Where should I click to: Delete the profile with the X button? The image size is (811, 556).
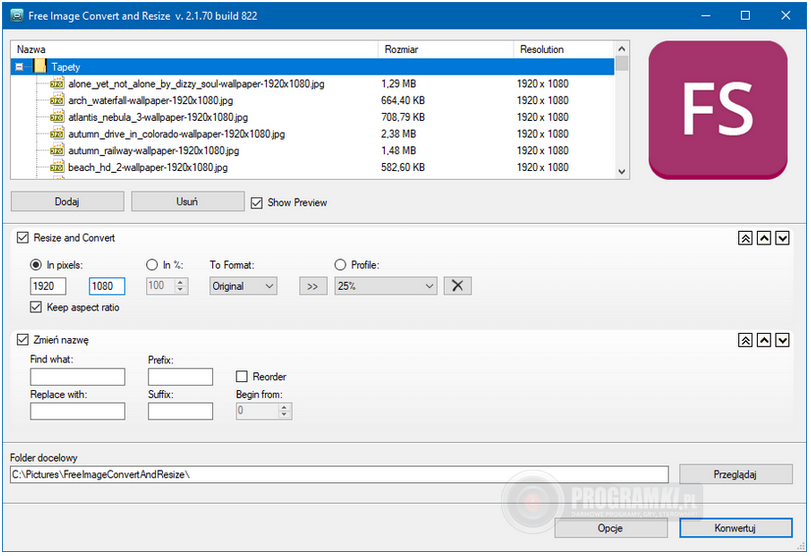(x=457, y=286)
